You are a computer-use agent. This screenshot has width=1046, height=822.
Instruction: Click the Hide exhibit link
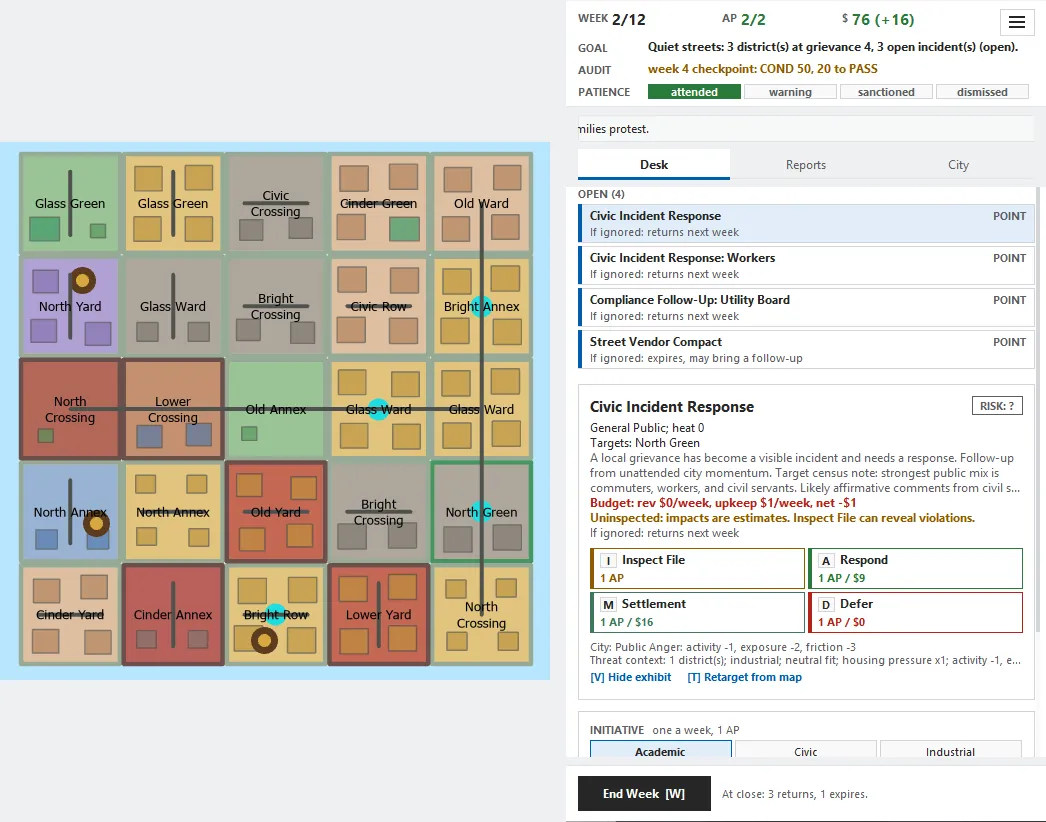[630, 677]
